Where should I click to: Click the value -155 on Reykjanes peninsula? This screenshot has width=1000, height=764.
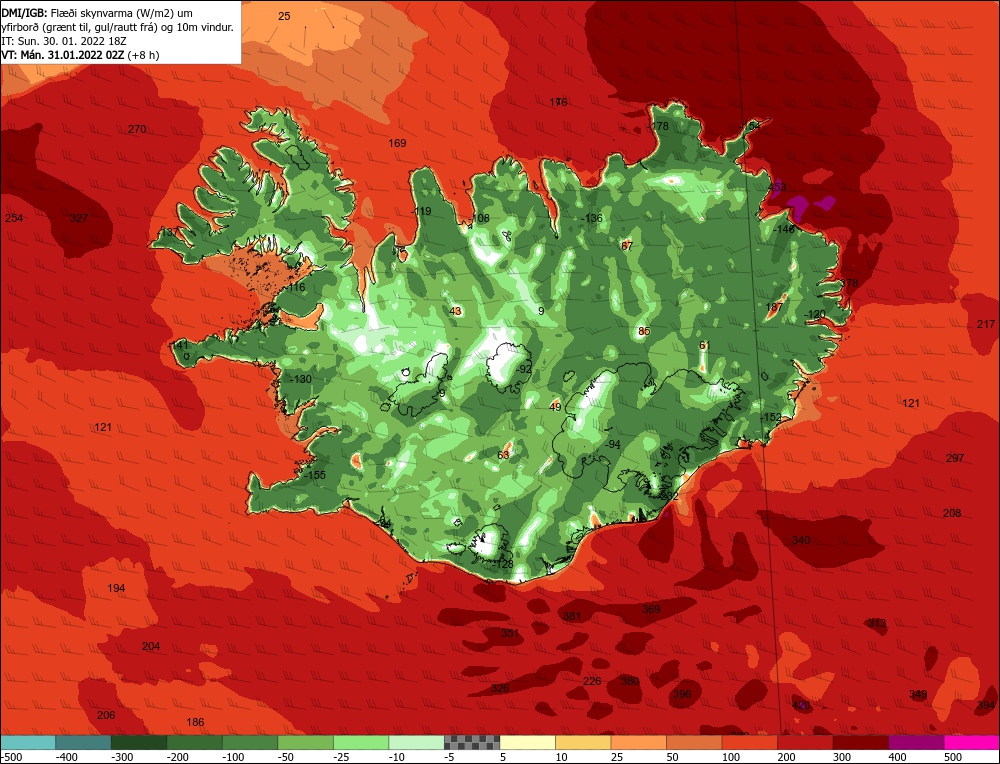pos(315,475)
